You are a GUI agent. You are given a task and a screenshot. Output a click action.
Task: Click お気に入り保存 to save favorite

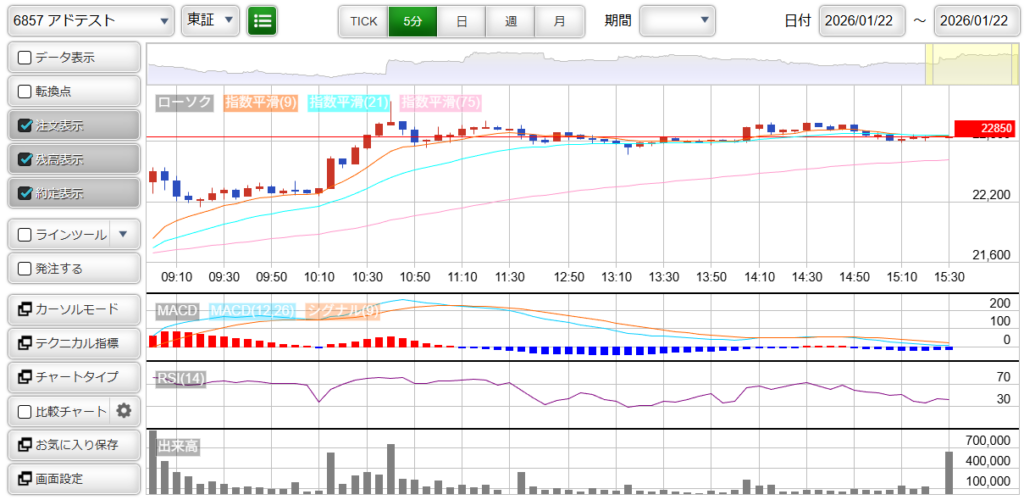click(x=72, y=444)
